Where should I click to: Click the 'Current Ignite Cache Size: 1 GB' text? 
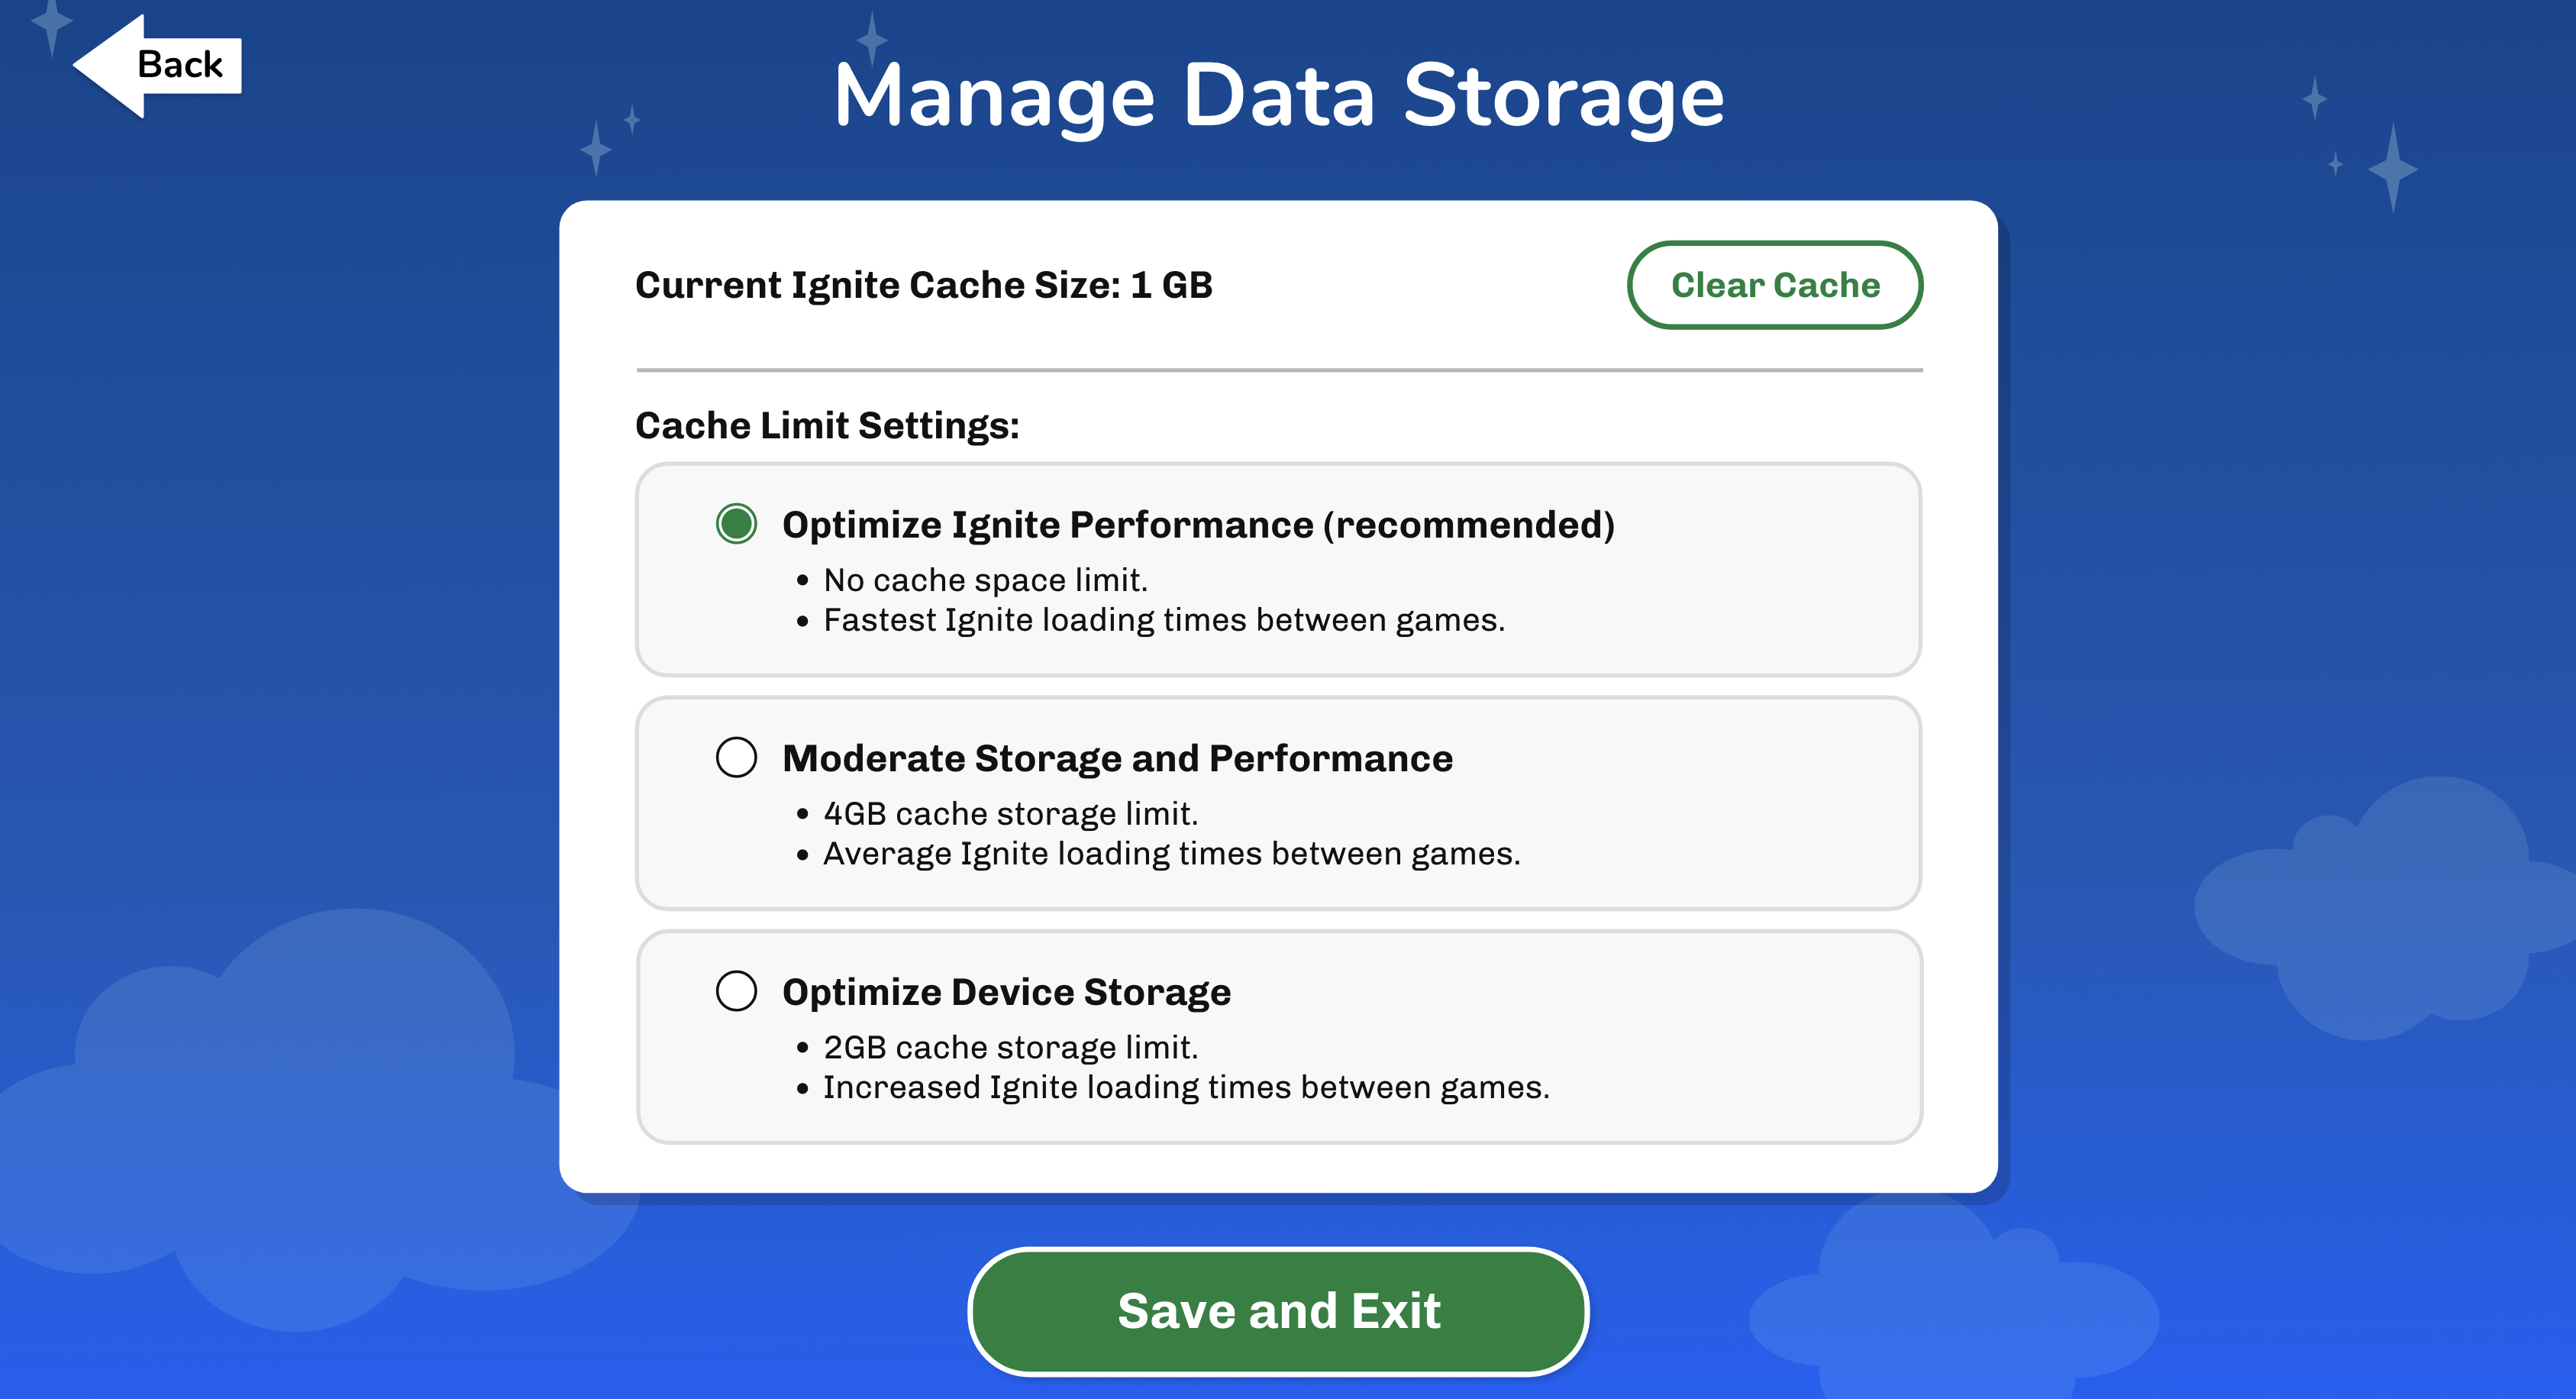click(x=924, y=285)
